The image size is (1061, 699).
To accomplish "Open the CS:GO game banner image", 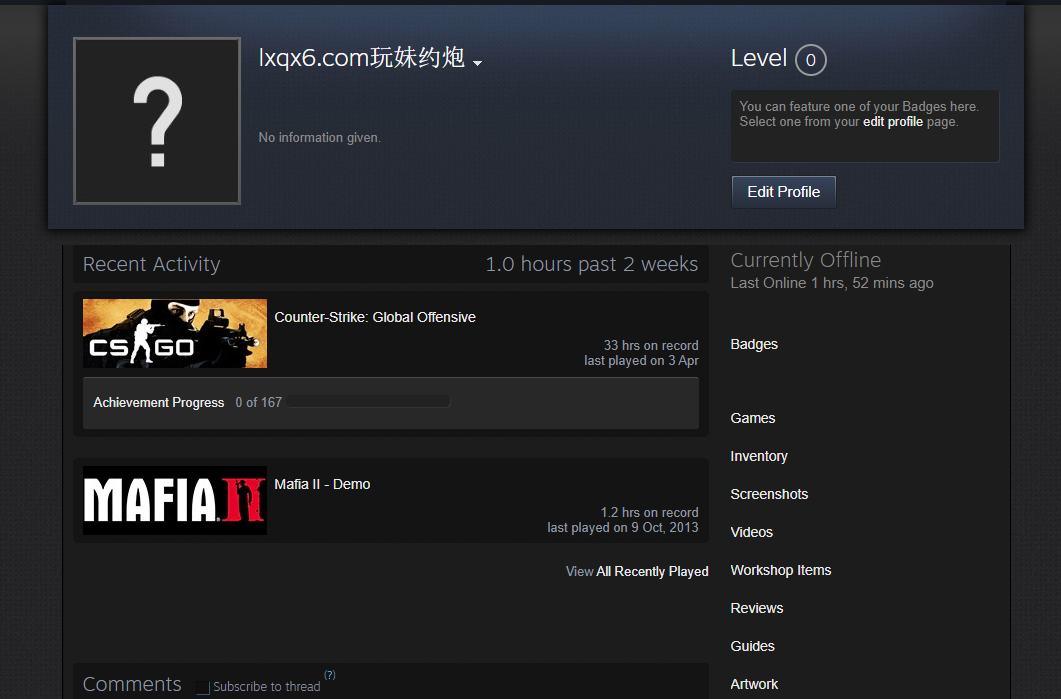I will (175, 334).
